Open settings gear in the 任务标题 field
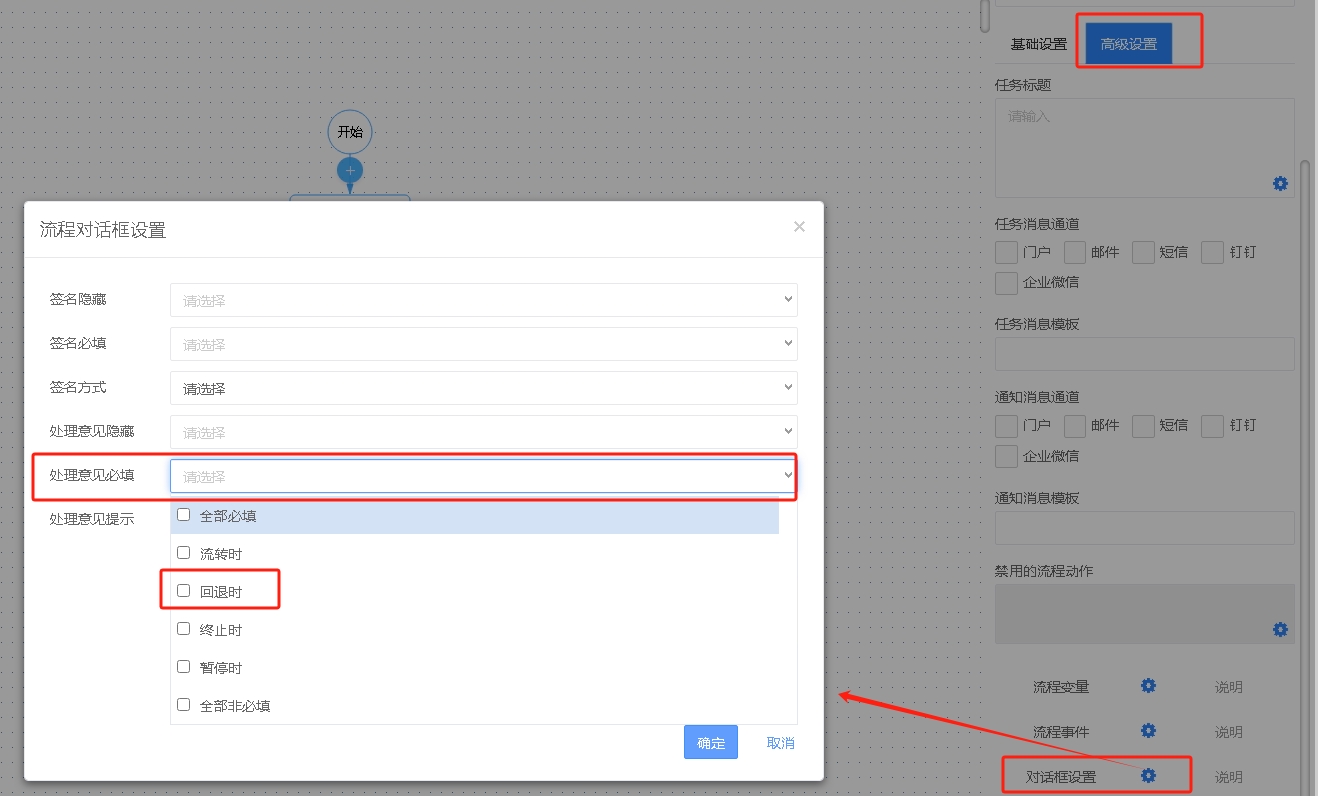The height and width of the screenshot is (796, 1318). (x=1280, y=184)
